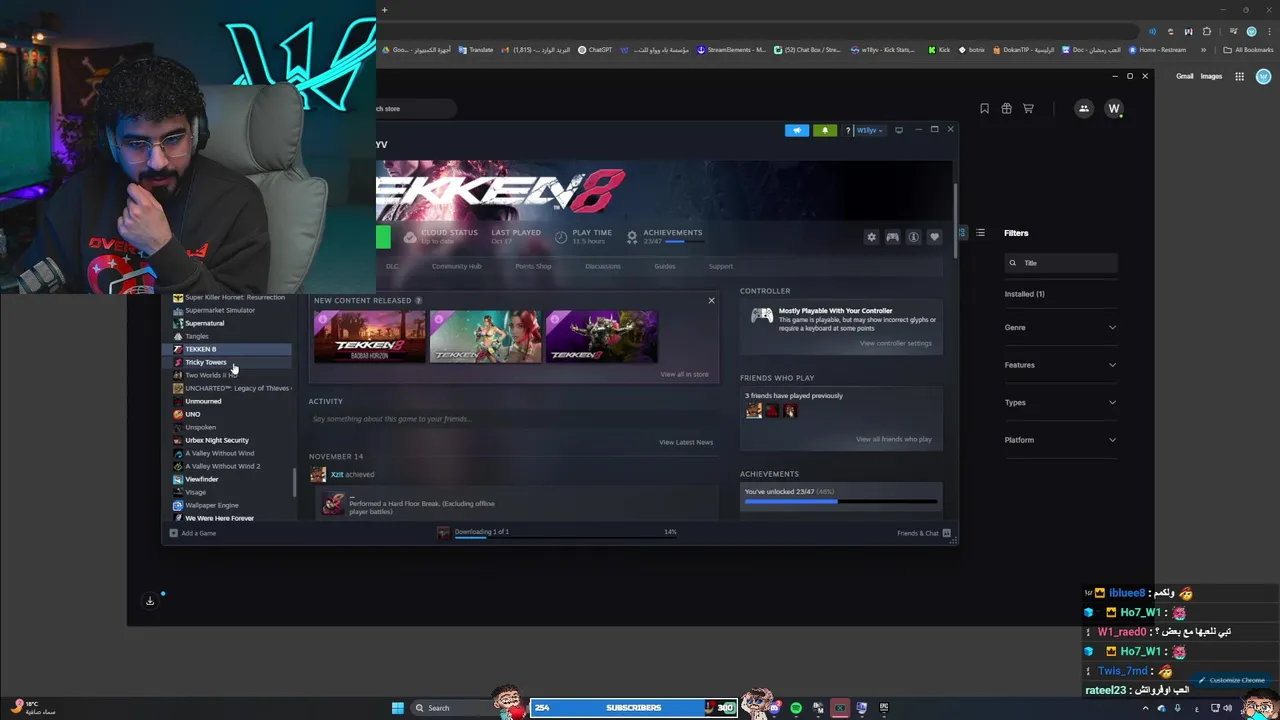Click Windows Start button
This screenshot has height=720, width=1280.
[397, 708]
